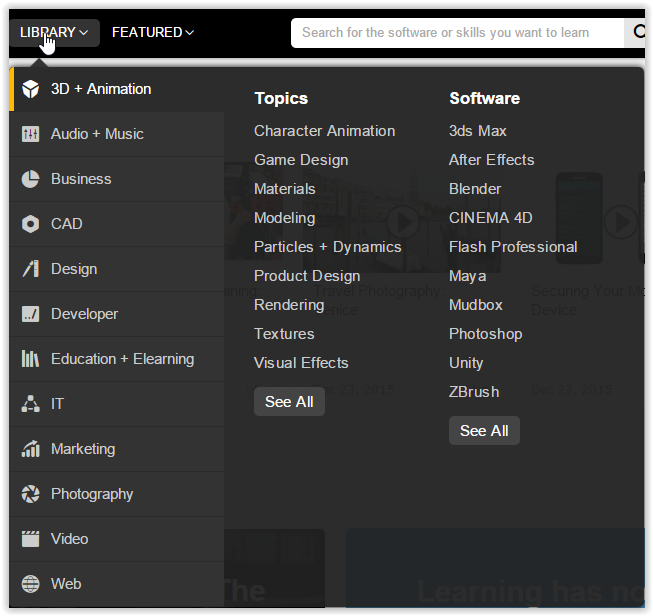Click the Video clapperboard icon
The height and width of the screenshot is (616, 653).
pyautogui.click(x=30, y=539)
